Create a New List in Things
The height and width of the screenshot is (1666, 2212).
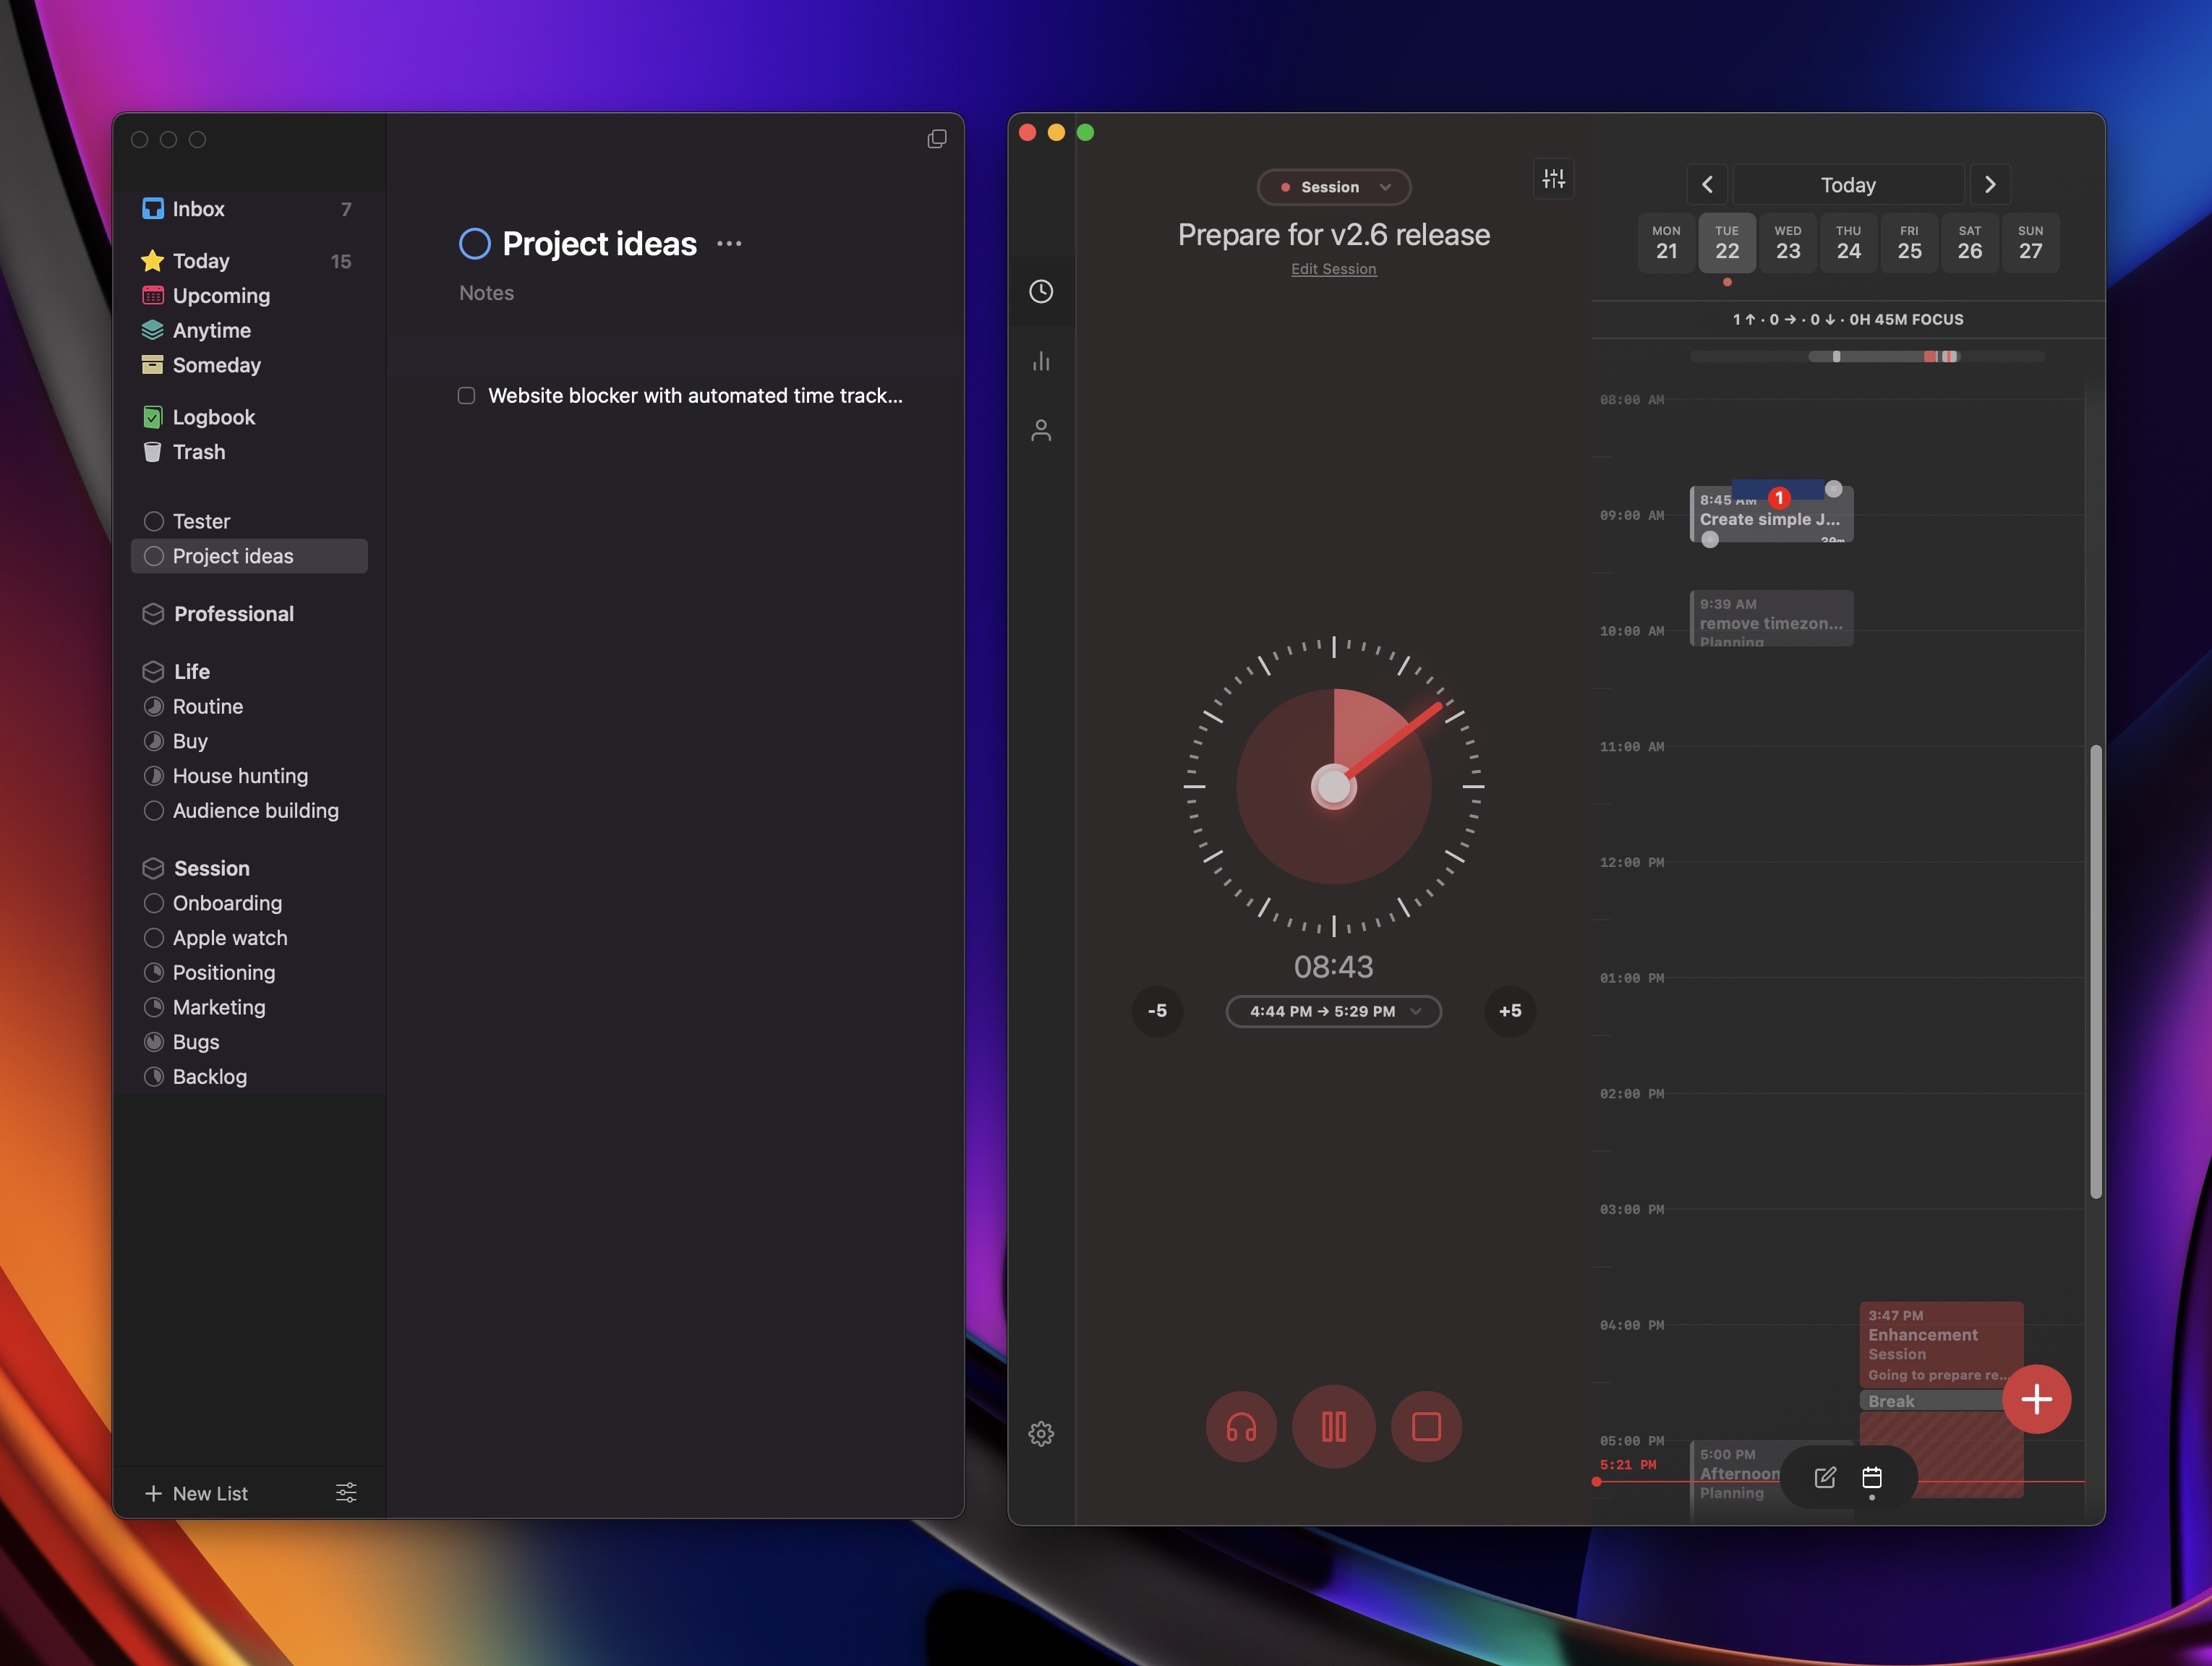198,1493
